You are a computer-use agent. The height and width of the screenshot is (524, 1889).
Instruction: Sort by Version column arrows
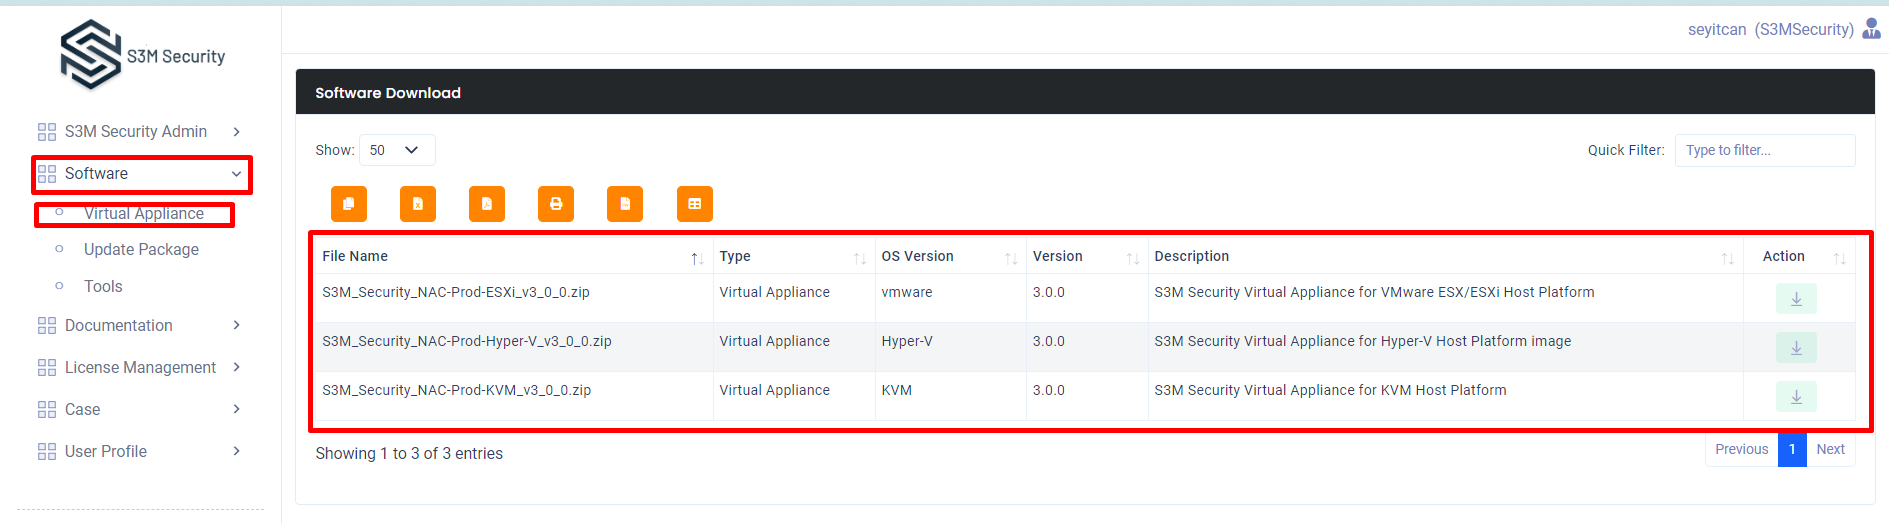pyautogui.click(x=1133, y=258)
